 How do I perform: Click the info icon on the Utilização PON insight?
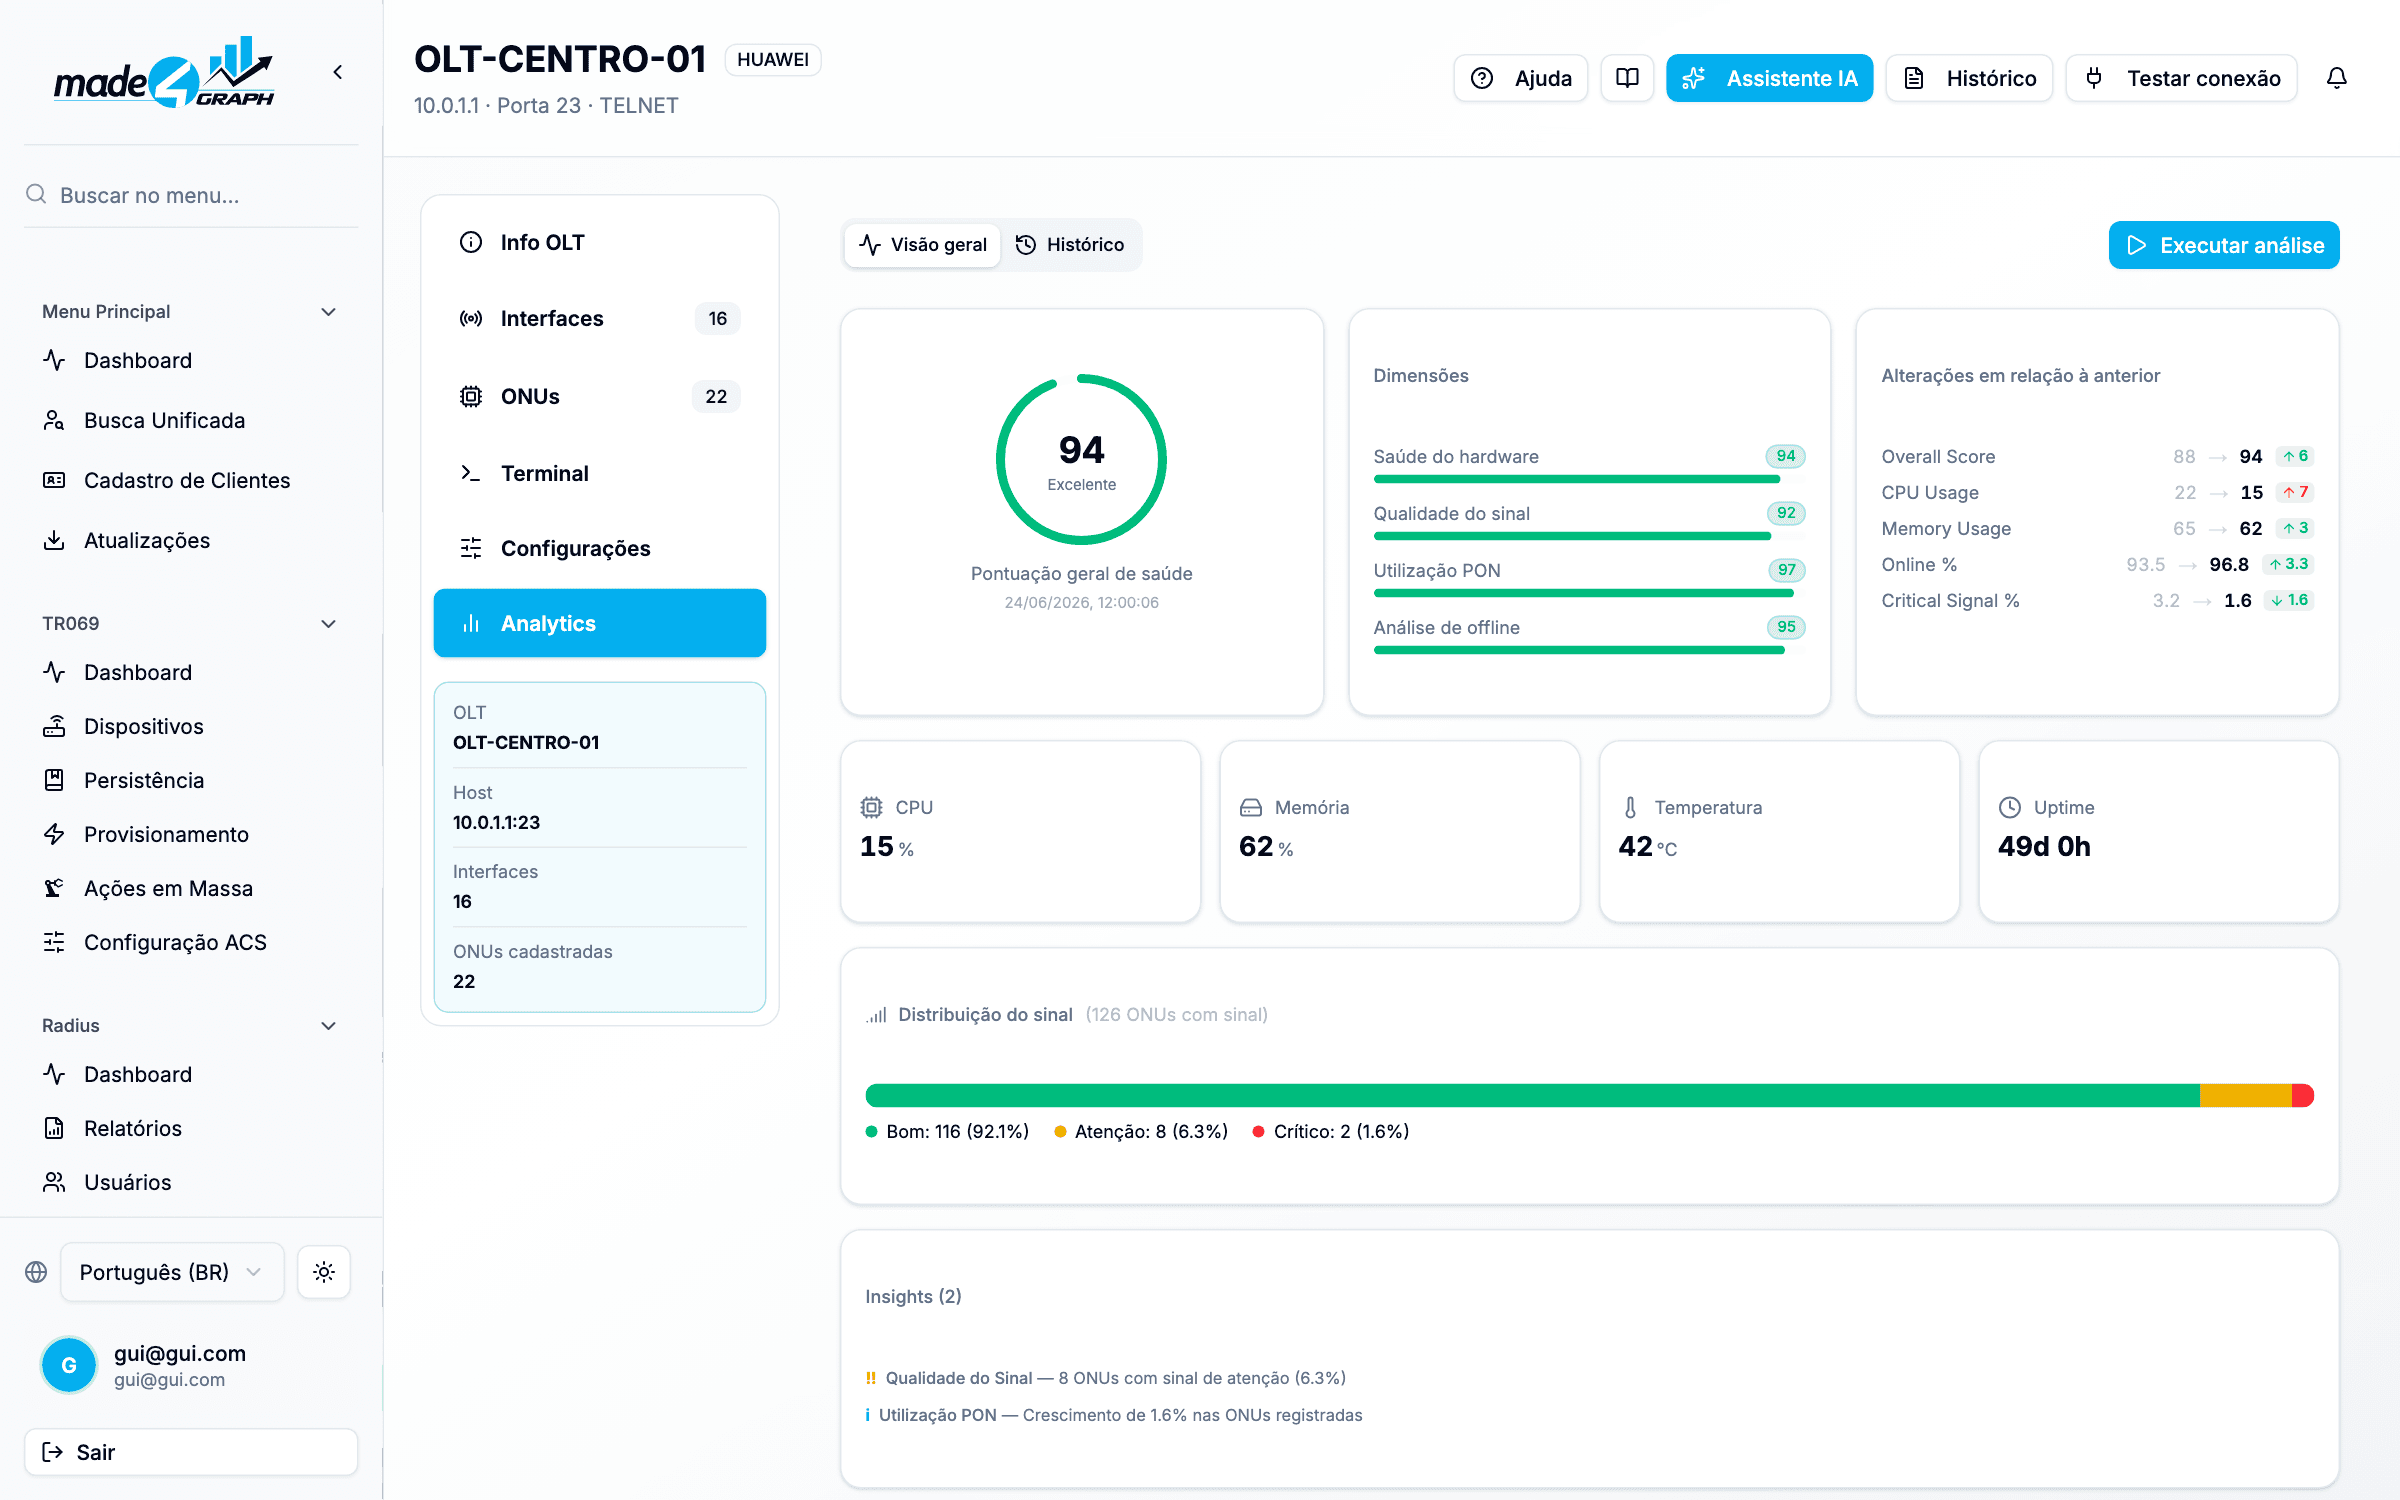click(867, 1415)
